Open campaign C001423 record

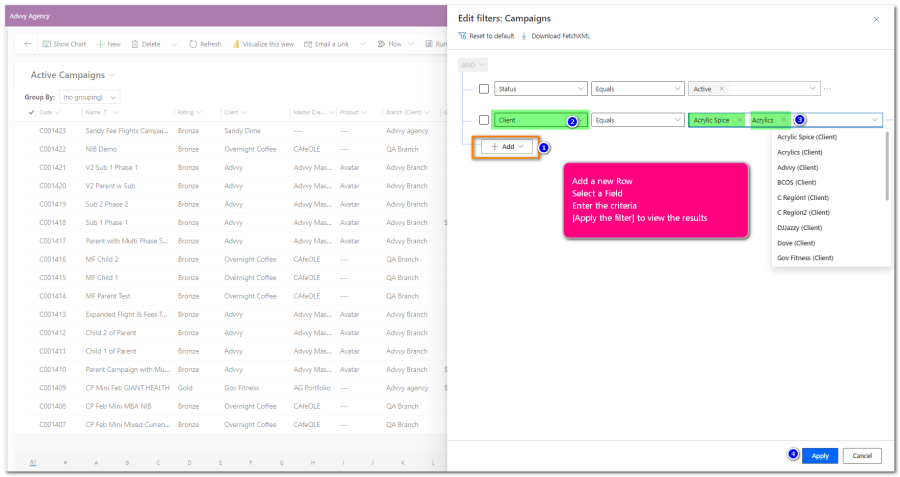[x=53, y=130]
